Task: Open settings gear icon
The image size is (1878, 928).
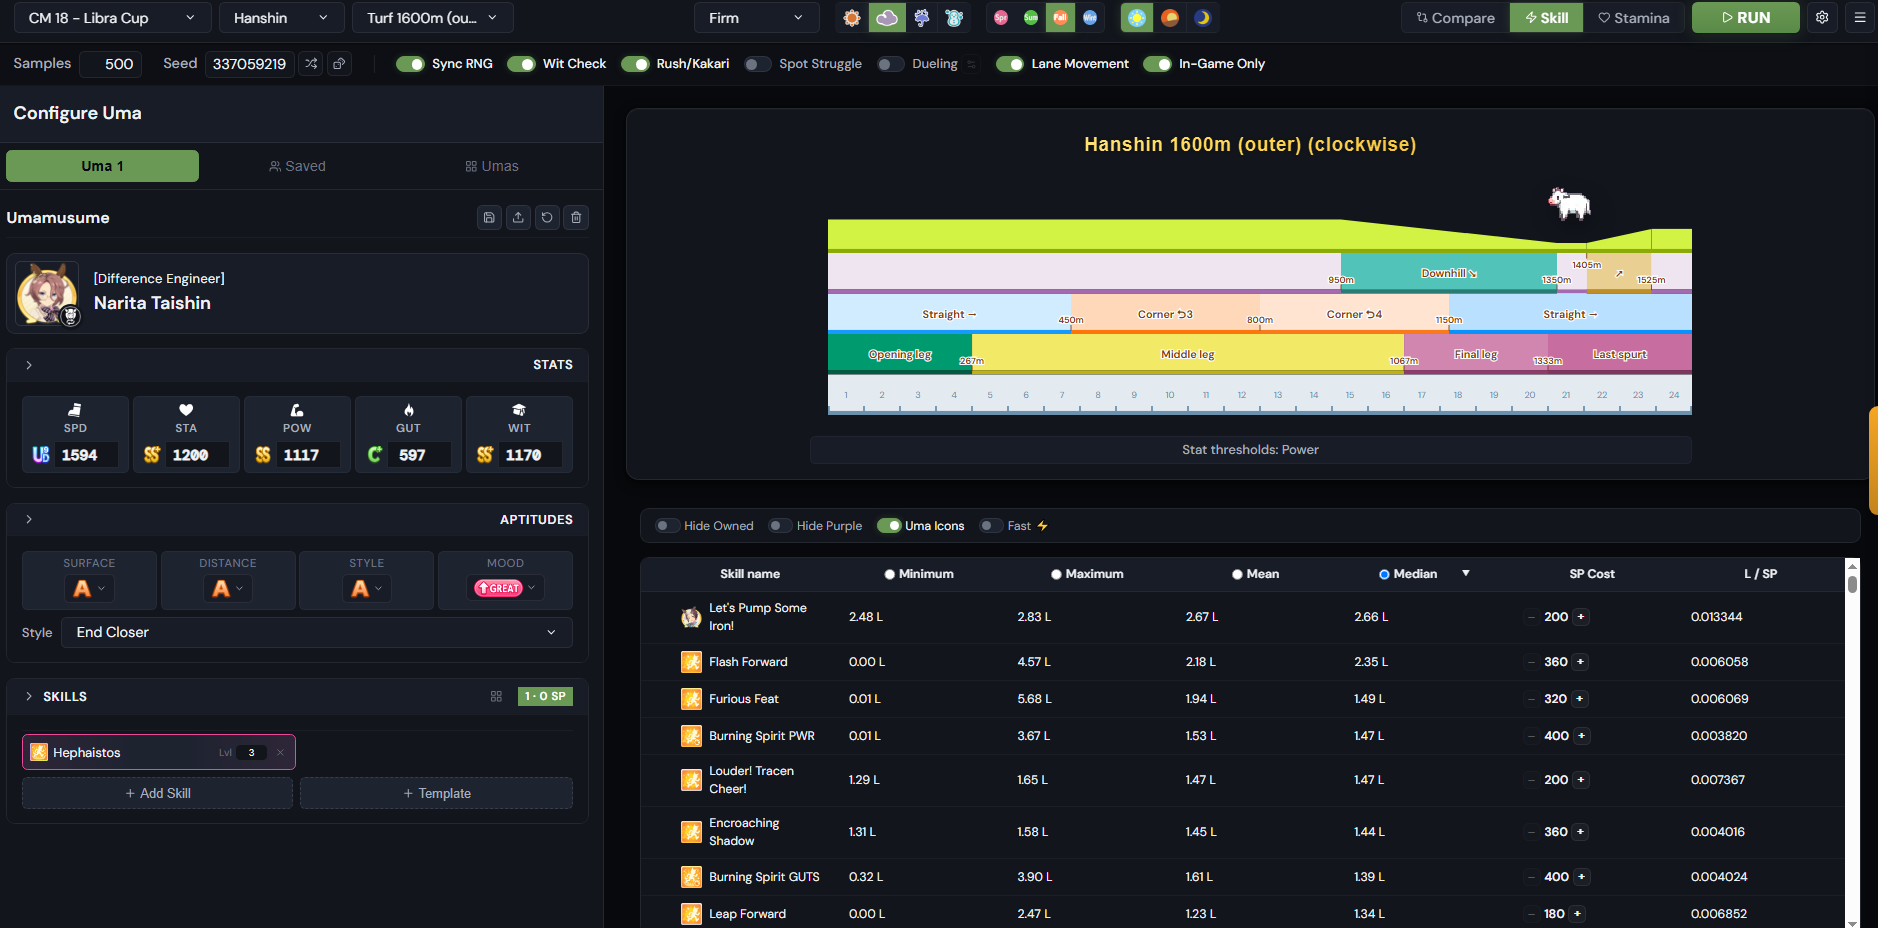Action: click(1822, 18)
